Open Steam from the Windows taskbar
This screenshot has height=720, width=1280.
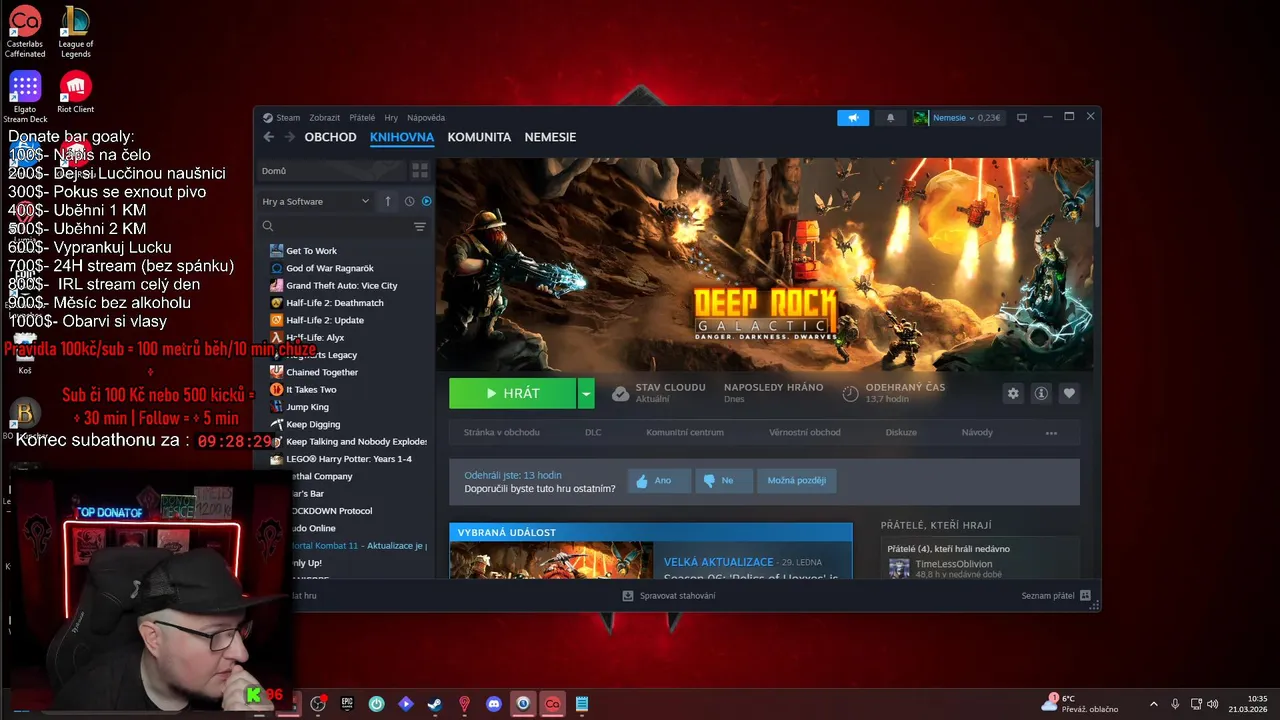click(434, 704)
